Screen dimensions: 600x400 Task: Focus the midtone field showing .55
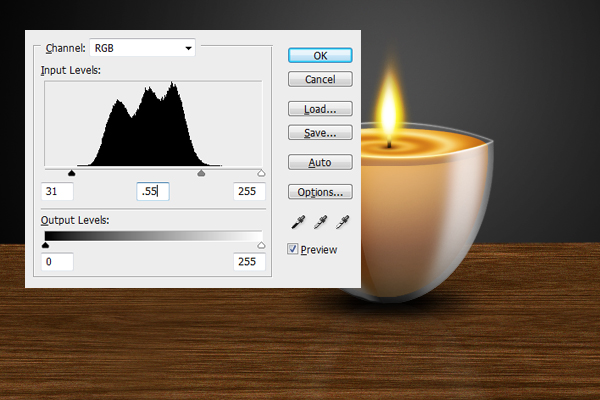click(x=153, y=191)
